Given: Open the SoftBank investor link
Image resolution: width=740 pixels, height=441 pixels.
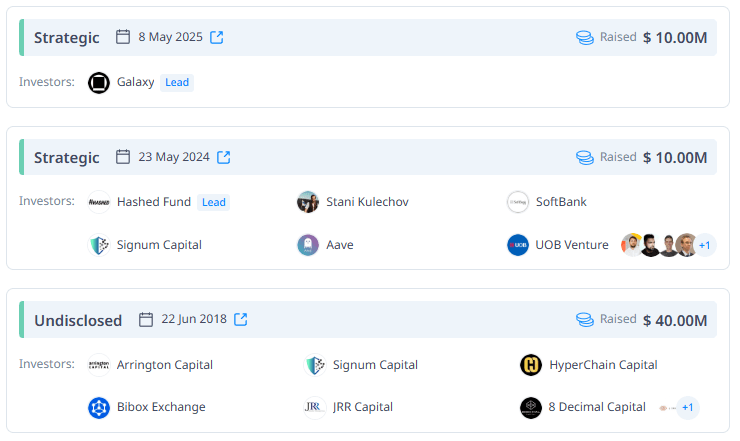Looking at the screenshot, I should click(x=561, y=202).
